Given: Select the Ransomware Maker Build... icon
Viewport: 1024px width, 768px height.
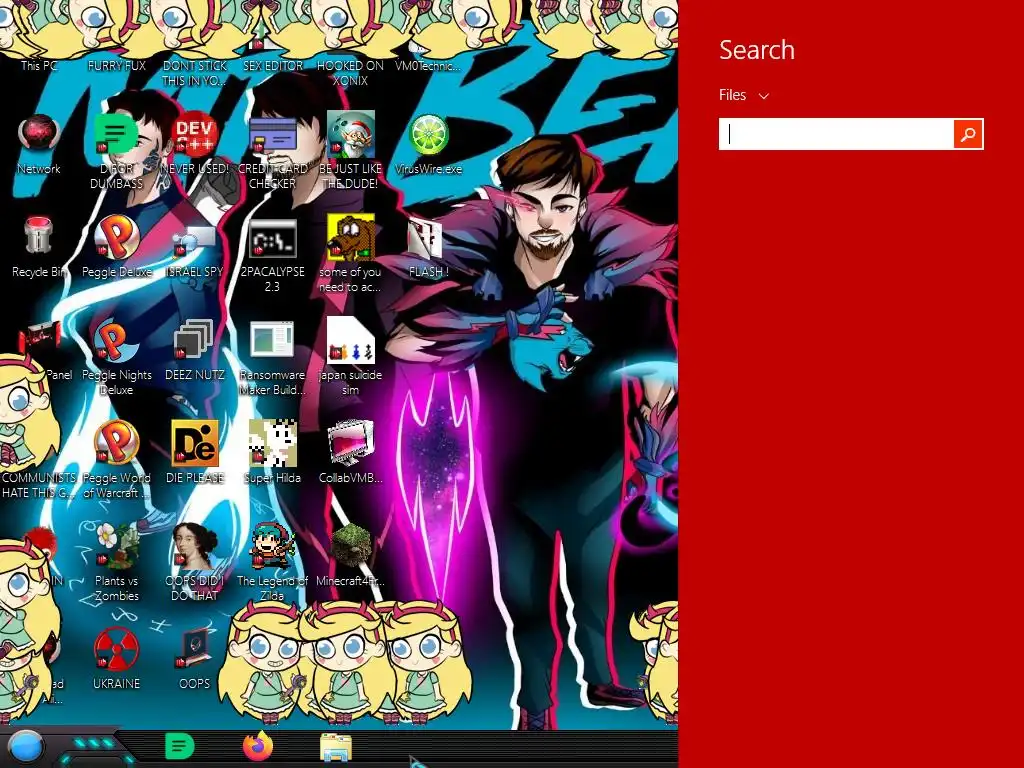Looking at the screenshot, I should (x=272, y=340).
